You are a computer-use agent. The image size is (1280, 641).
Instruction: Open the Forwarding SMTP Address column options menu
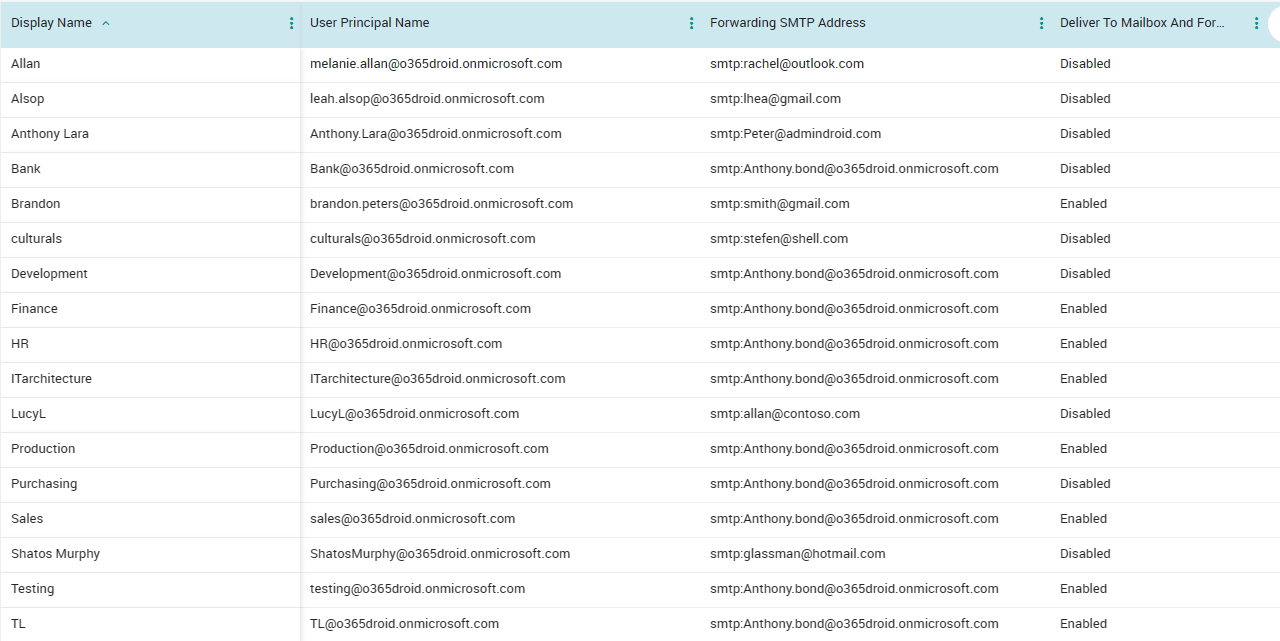pos(1041,22)
